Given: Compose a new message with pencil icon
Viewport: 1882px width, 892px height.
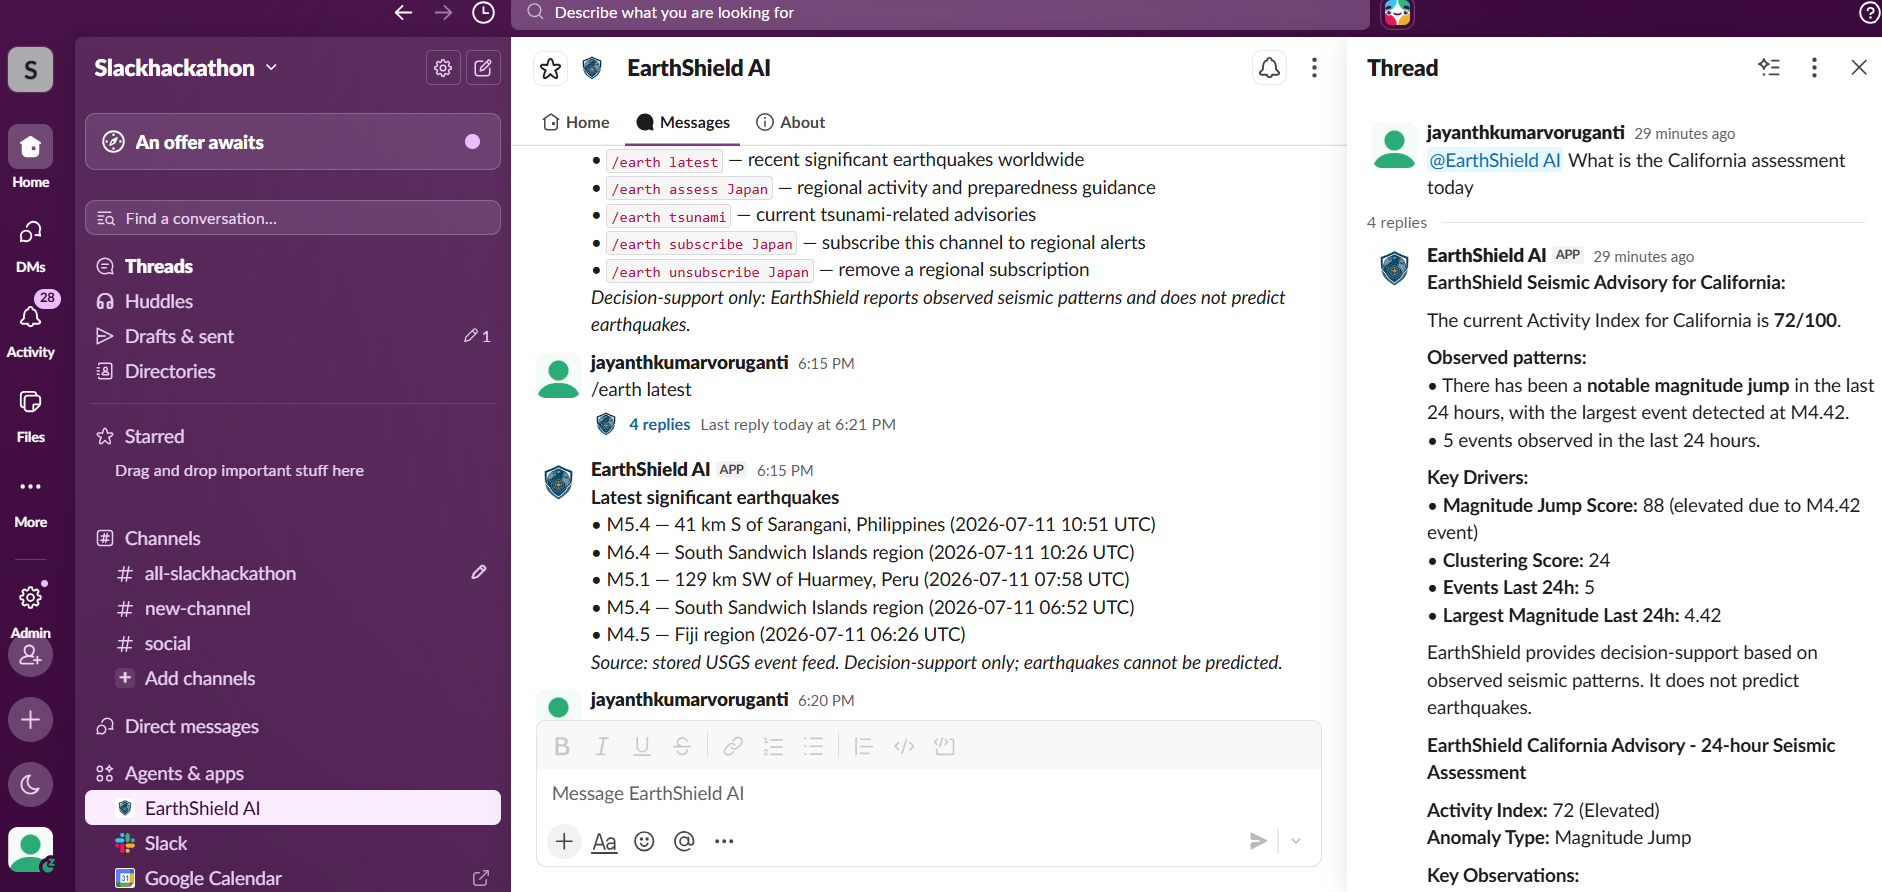Looking at the screenshot, I should click(483, 68).
